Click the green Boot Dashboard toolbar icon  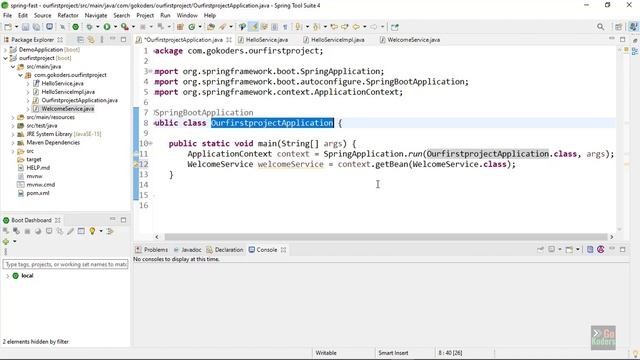[x=76, y=27]
